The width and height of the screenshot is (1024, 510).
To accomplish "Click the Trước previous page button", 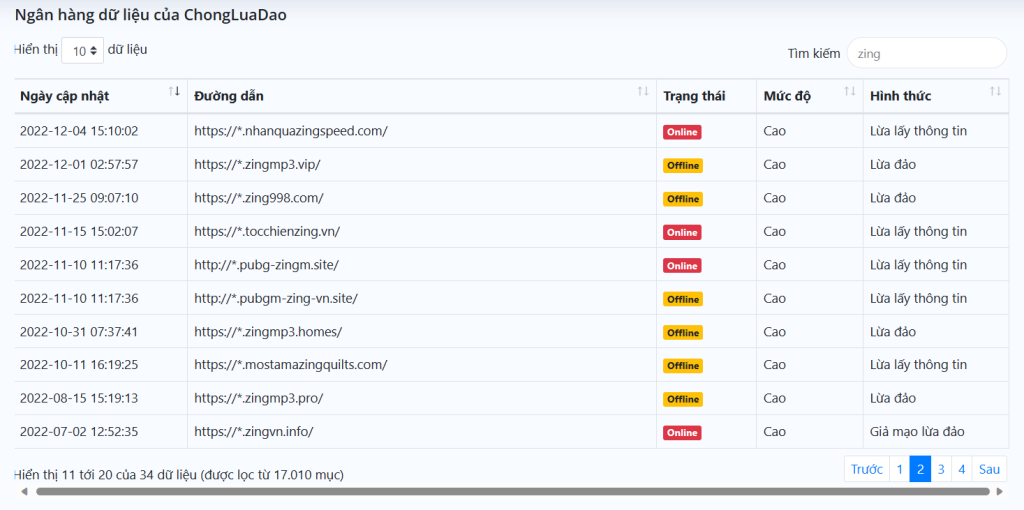I will click(x=867, y=469).
